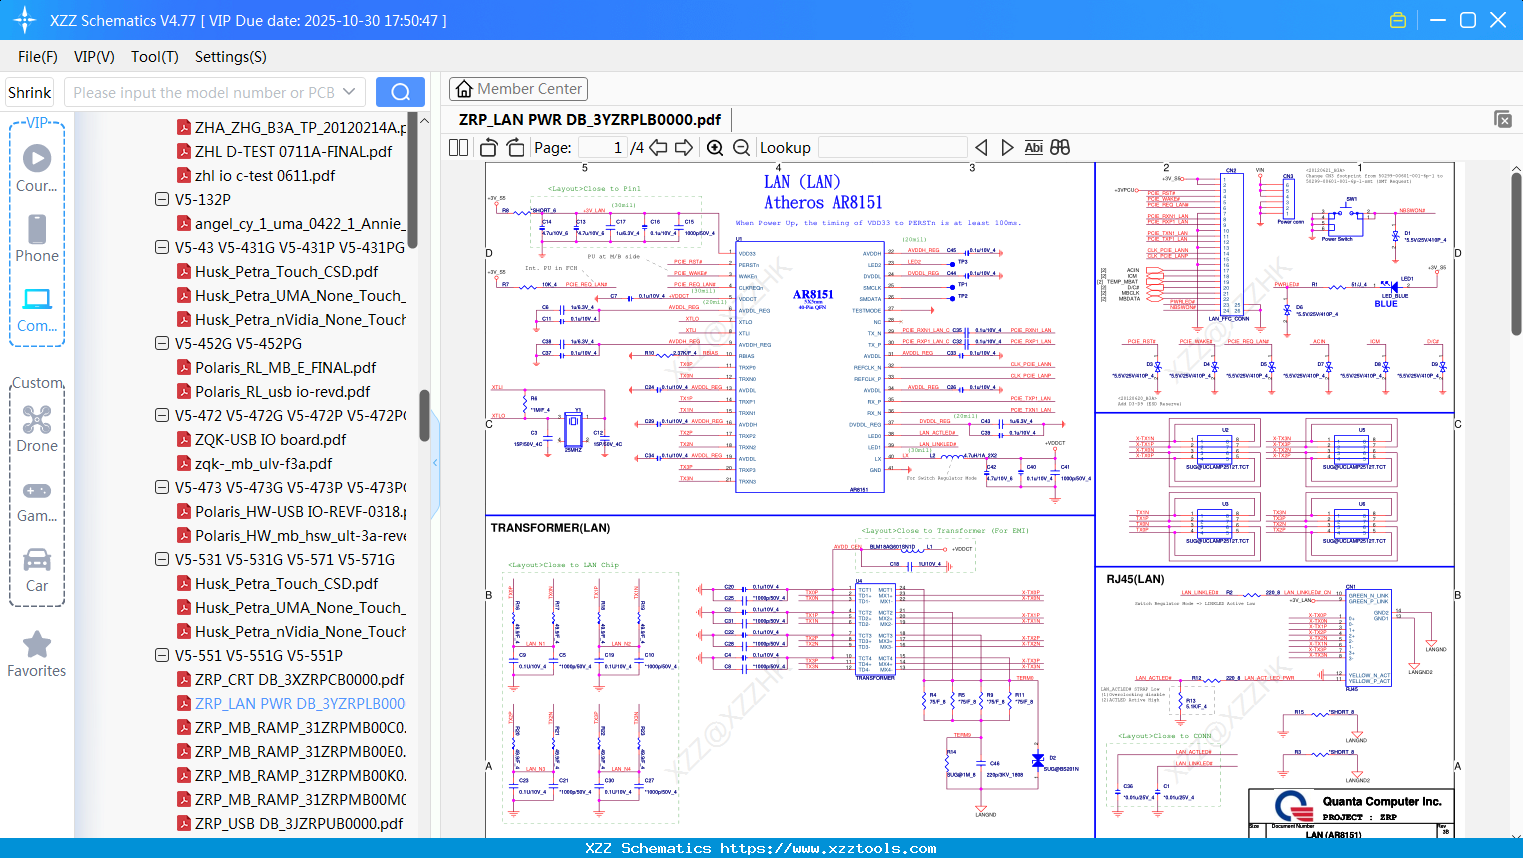Collapse the V5-132P tree folder
This screenshot has height=858, width=1523.
tap(162, 199)
